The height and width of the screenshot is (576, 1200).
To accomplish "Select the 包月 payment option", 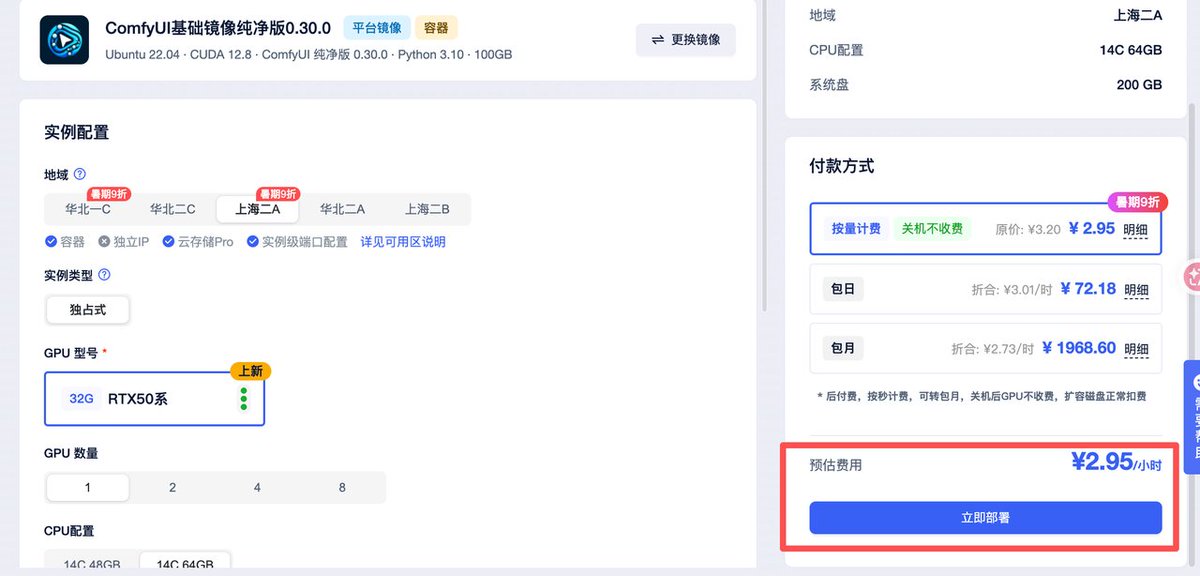I will (x=985, y=348).
